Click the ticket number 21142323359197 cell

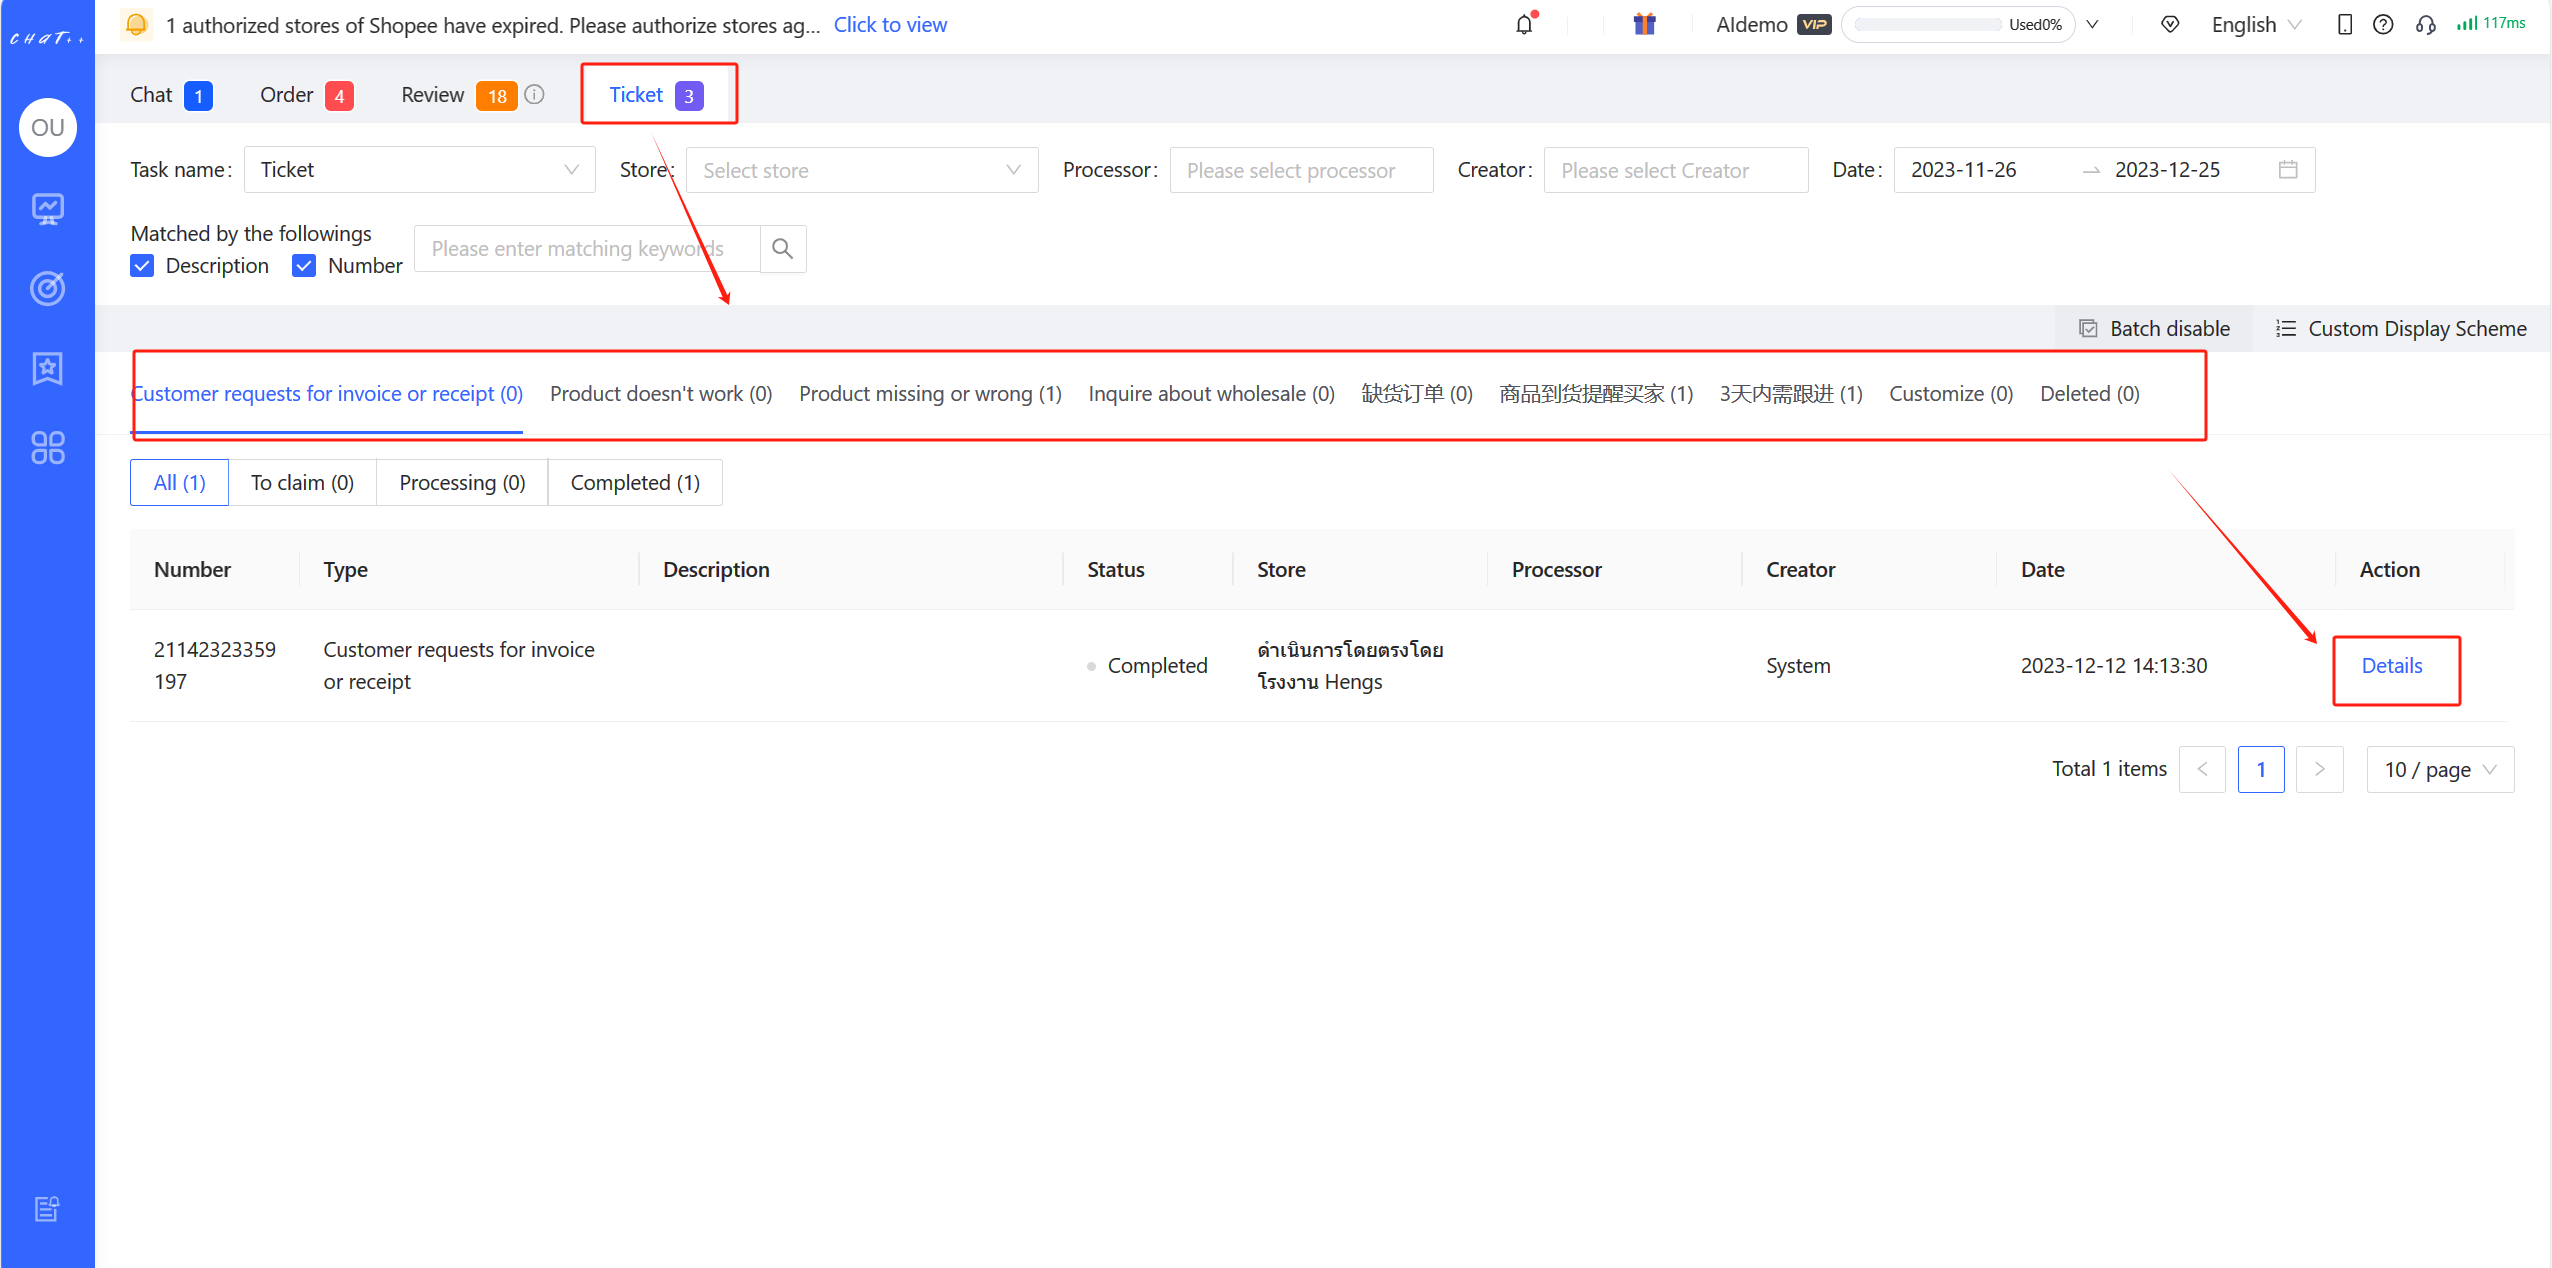point(215,666)
